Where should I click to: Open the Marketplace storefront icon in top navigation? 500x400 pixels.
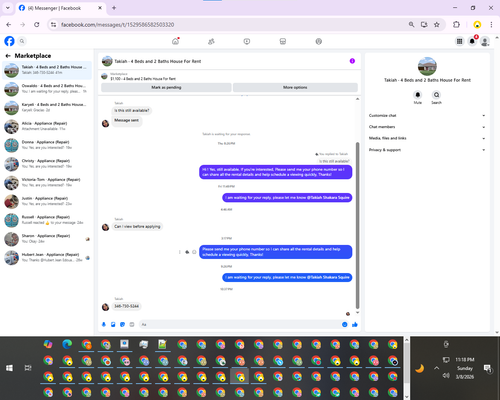click(x=283, y=41)
